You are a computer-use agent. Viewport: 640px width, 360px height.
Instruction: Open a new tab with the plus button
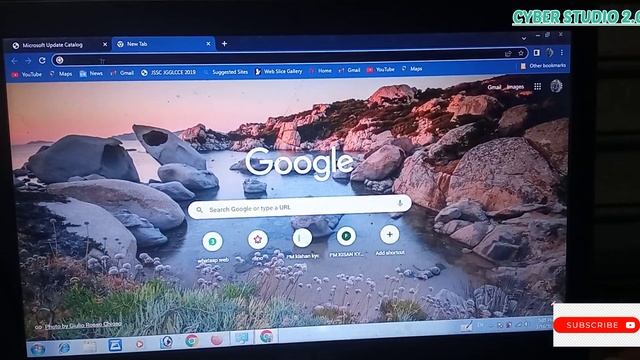[224, 43]
